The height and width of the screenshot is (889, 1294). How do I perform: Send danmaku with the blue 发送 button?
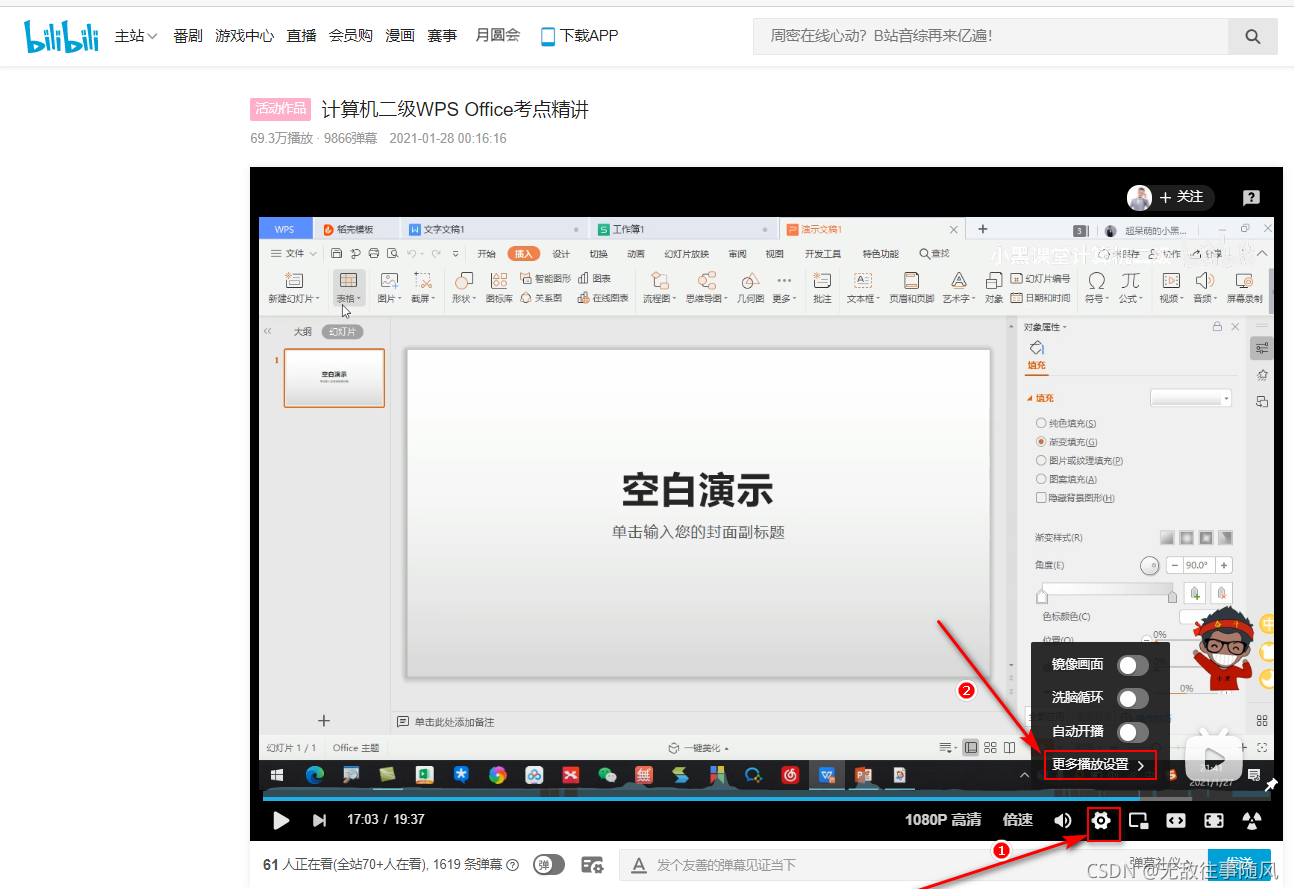pyautogui.click(x=1239, y=863)
